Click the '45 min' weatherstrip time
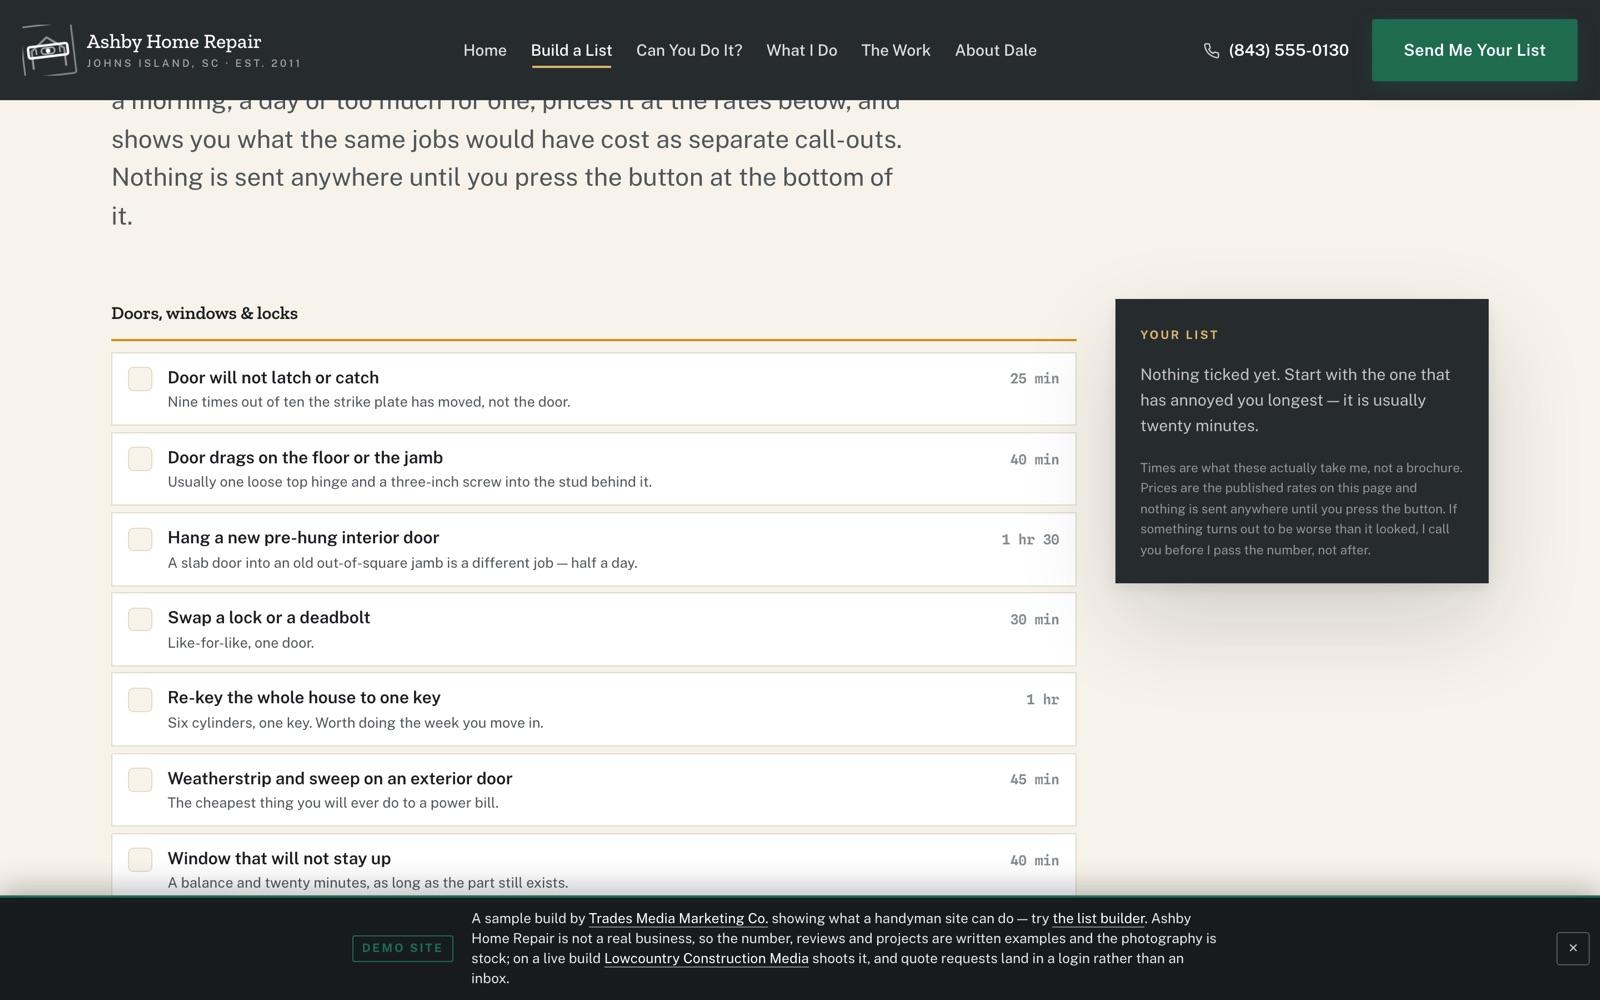Image resolution: width=1600 pixels, height=1000 pixels. pos(1034,780)
